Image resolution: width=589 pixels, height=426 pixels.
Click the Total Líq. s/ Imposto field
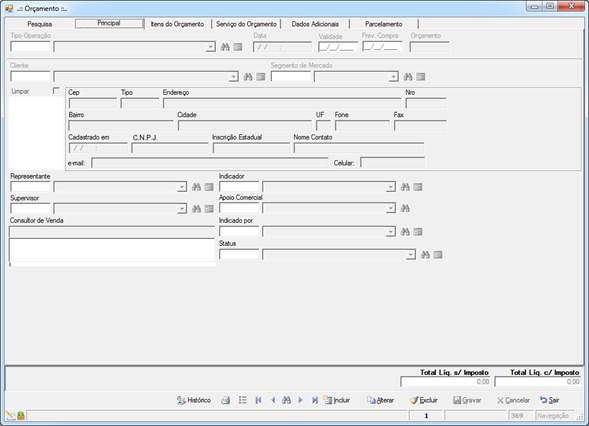pos(445,382)
